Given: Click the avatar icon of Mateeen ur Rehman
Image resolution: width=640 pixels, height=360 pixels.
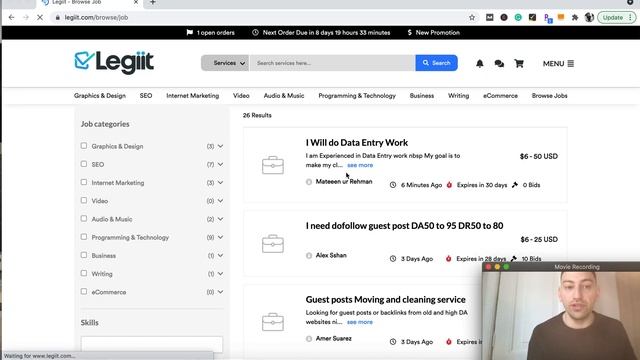Looking at the screenshot, I should [309, 182].
